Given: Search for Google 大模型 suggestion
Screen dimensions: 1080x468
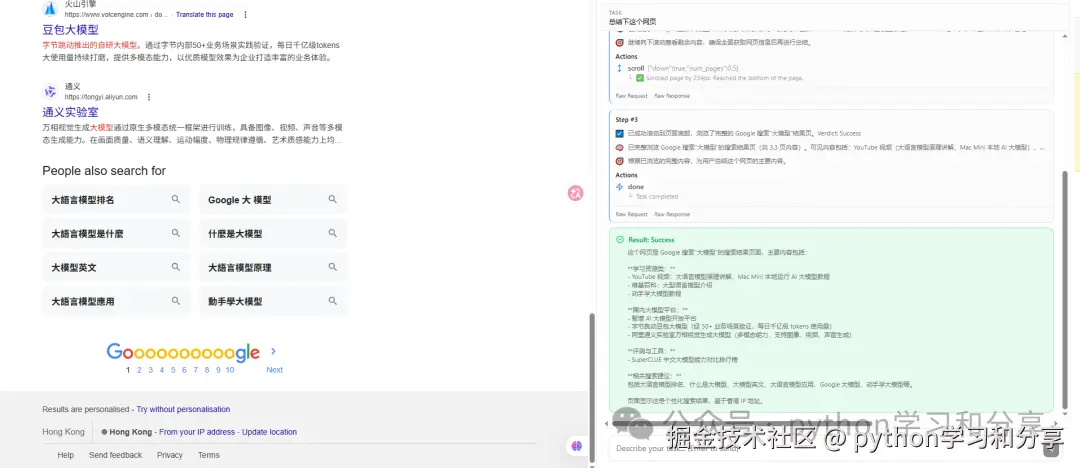Looking at the screenshot, I should click(x=273, y=199).
